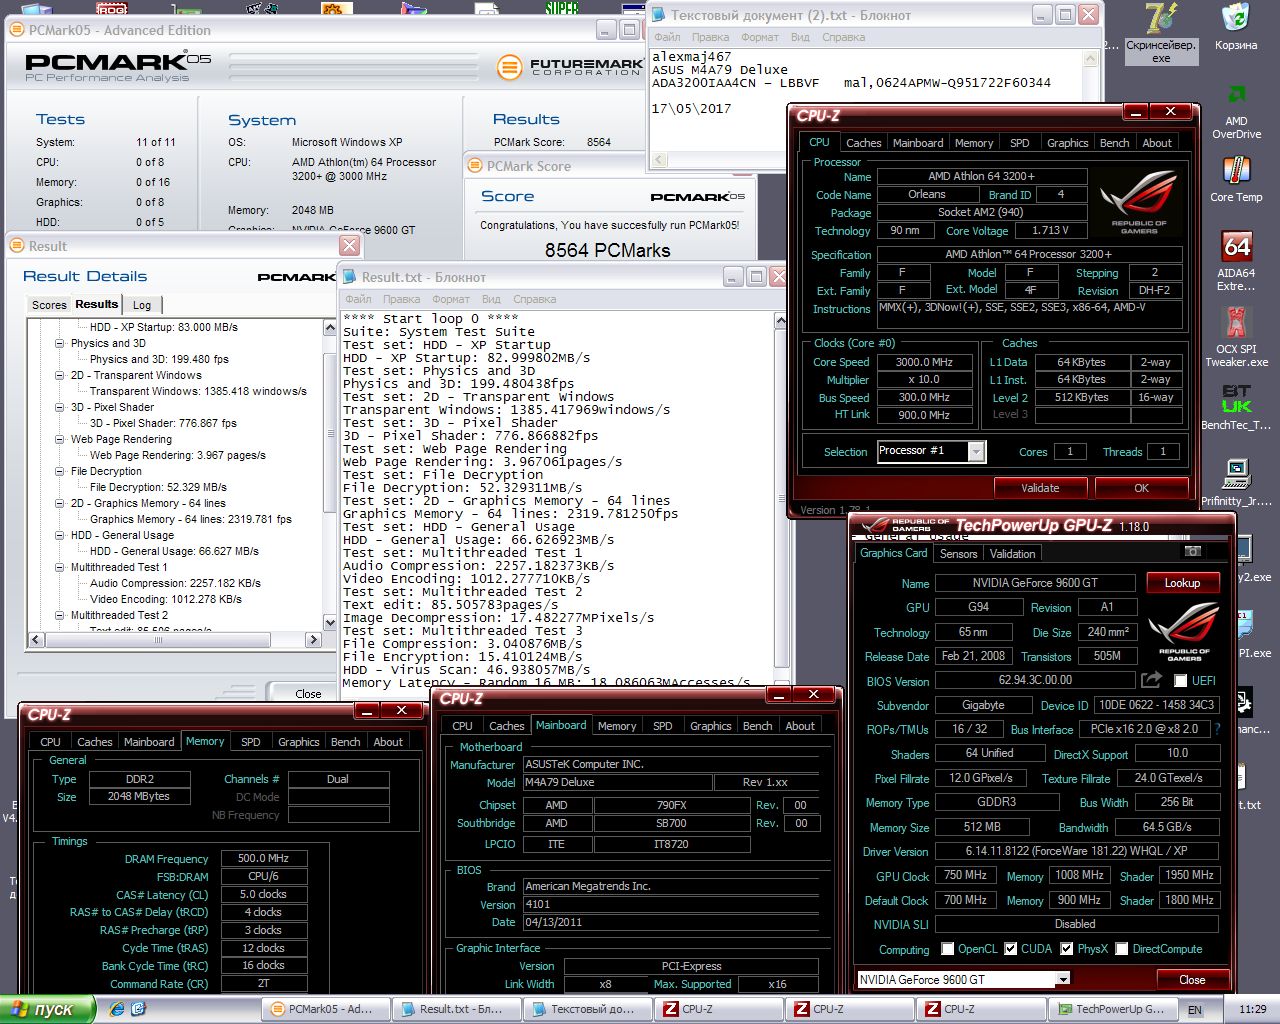Image resolution: width=1280 pixels, height=1024 pixels.
Task: Toggle the DirectCompute checkbox
Action: (1122, 949)
